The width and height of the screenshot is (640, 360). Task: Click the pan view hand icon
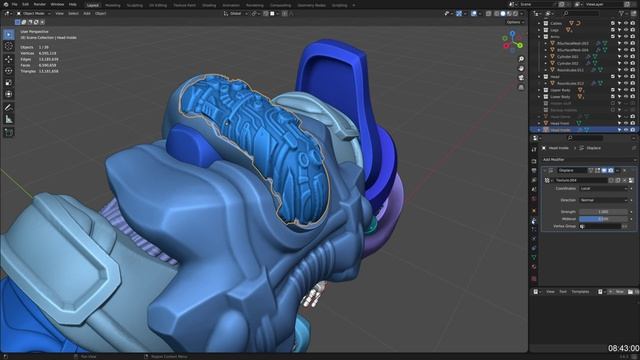tap(521, 69)
